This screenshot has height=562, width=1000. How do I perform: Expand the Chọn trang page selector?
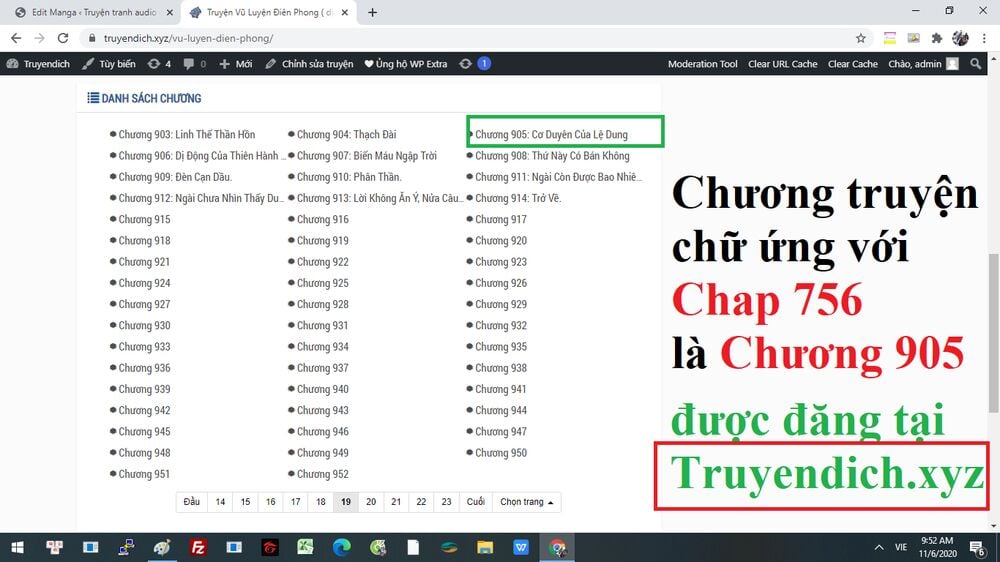click(x=529, y=502)
